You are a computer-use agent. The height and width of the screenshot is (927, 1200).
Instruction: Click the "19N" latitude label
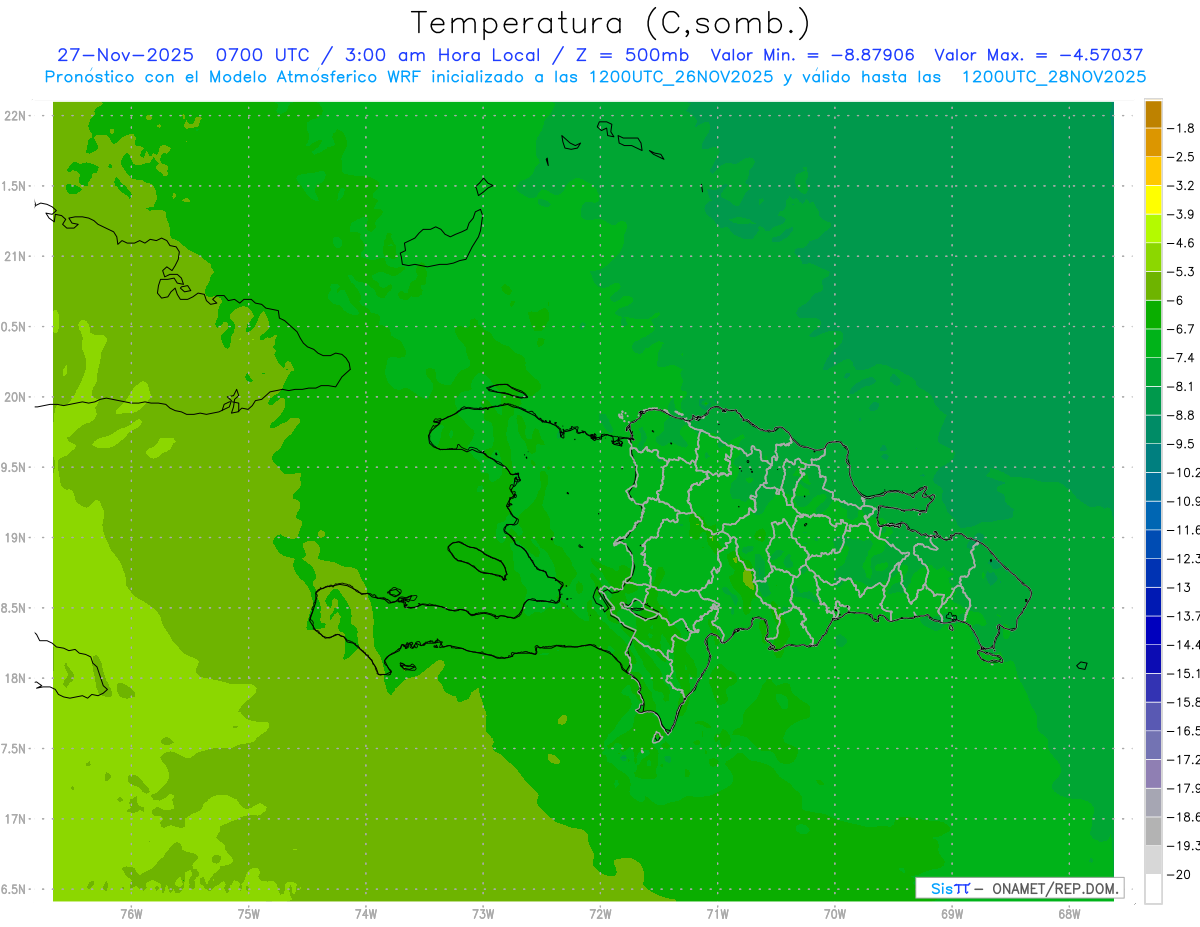point(14,538)
